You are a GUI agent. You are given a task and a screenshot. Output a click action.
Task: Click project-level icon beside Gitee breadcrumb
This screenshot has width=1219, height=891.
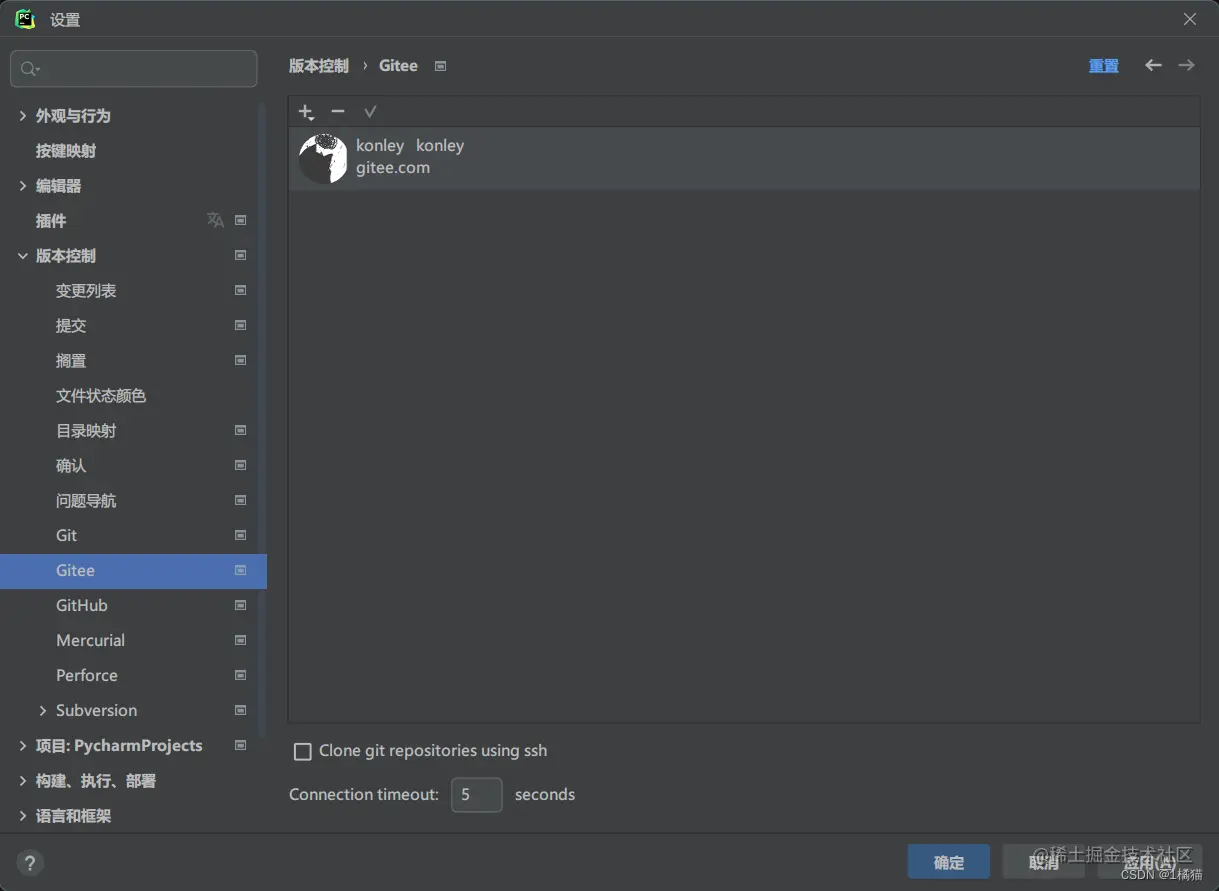[441, 66]
